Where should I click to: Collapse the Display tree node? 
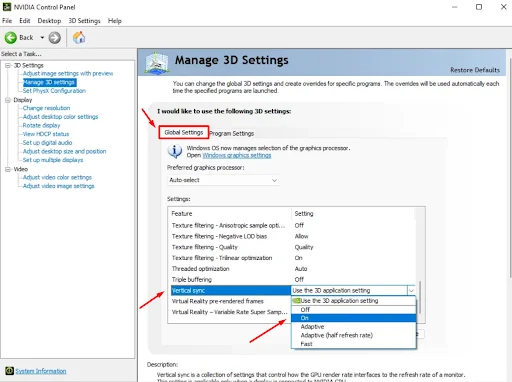click(8, 100)
